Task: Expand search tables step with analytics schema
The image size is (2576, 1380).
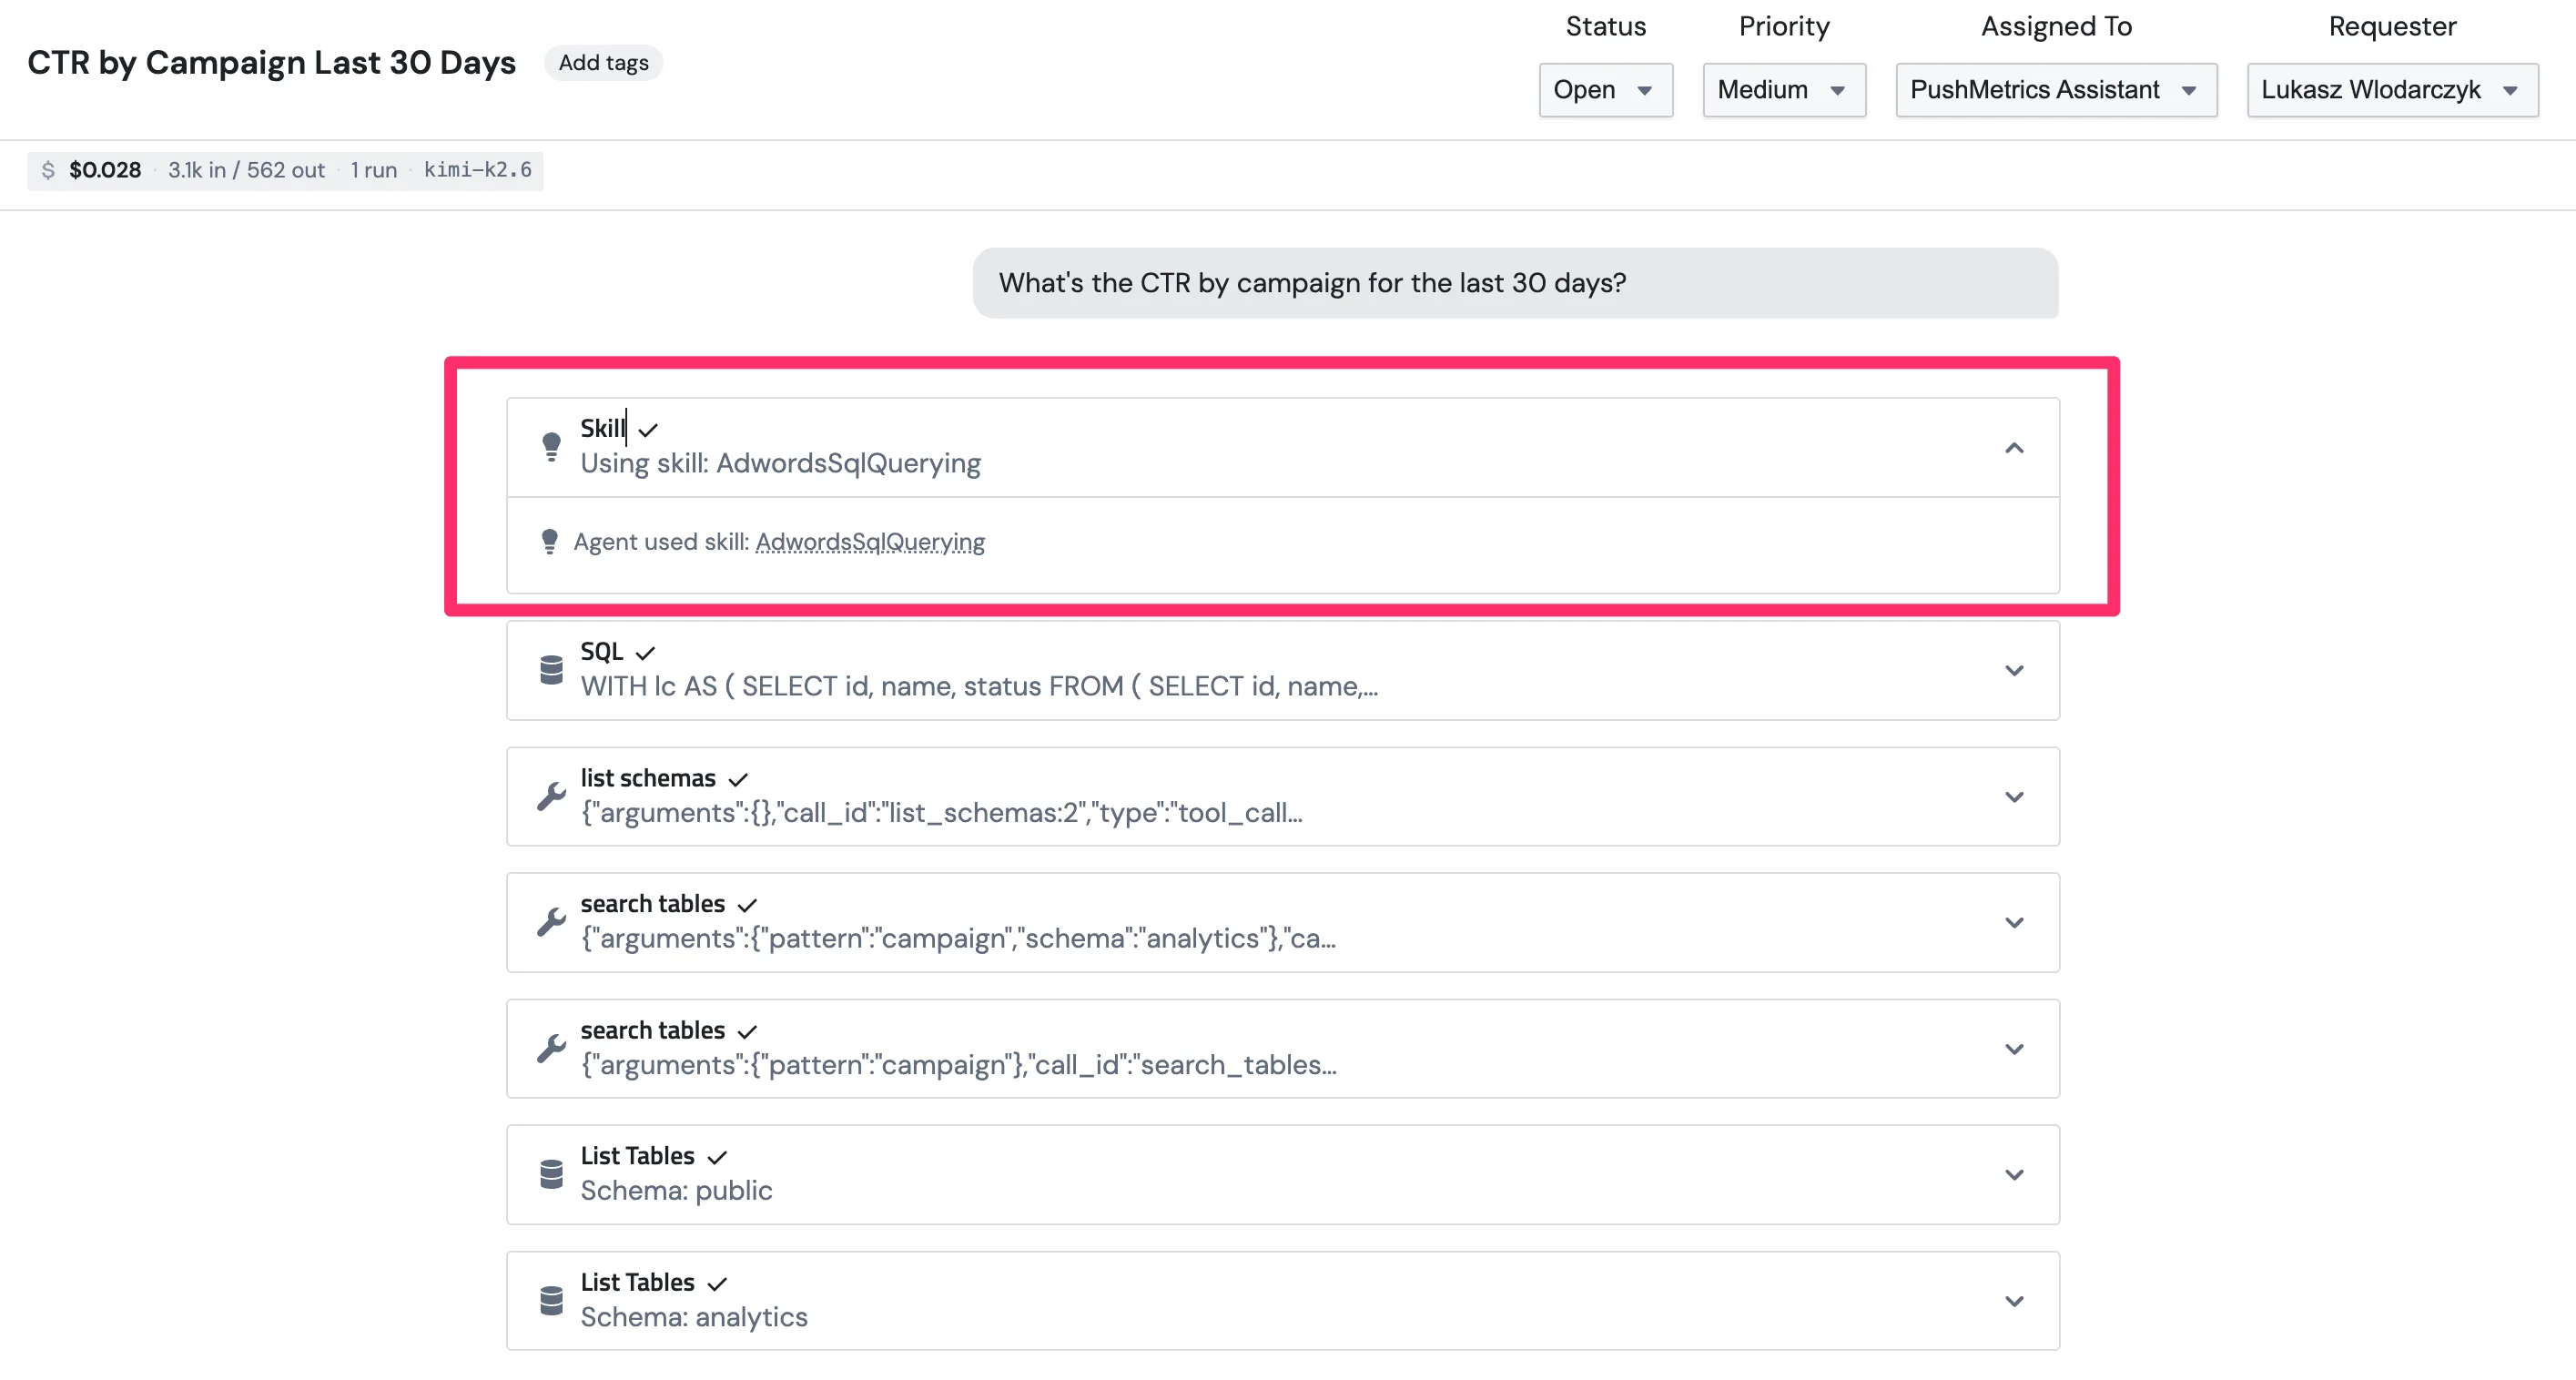Action: tap(2014, 922)
